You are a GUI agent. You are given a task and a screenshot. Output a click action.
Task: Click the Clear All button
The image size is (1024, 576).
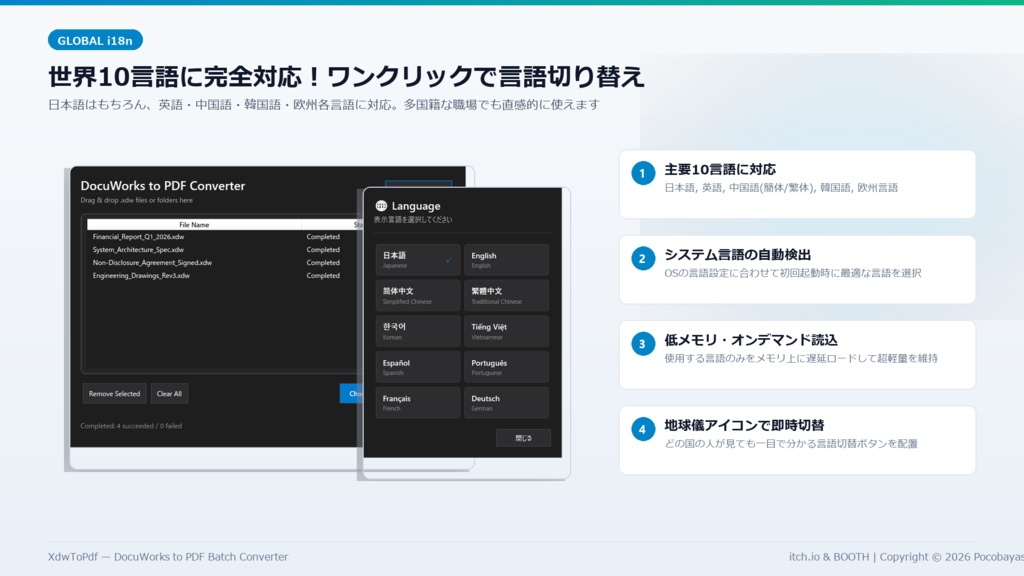169,394
